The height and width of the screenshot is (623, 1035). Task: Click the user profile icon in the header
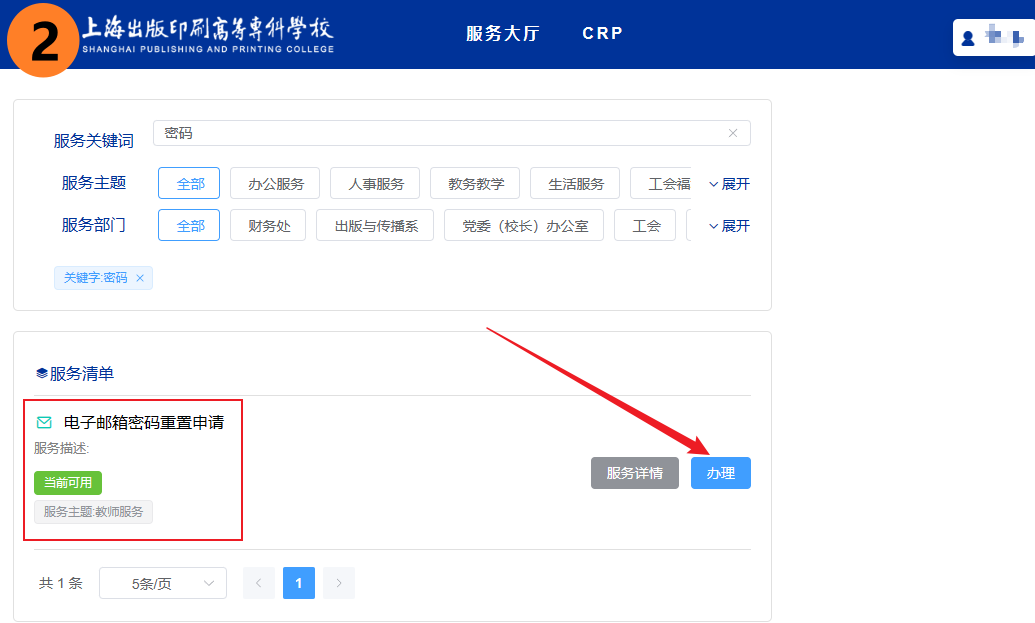(968, 38)
